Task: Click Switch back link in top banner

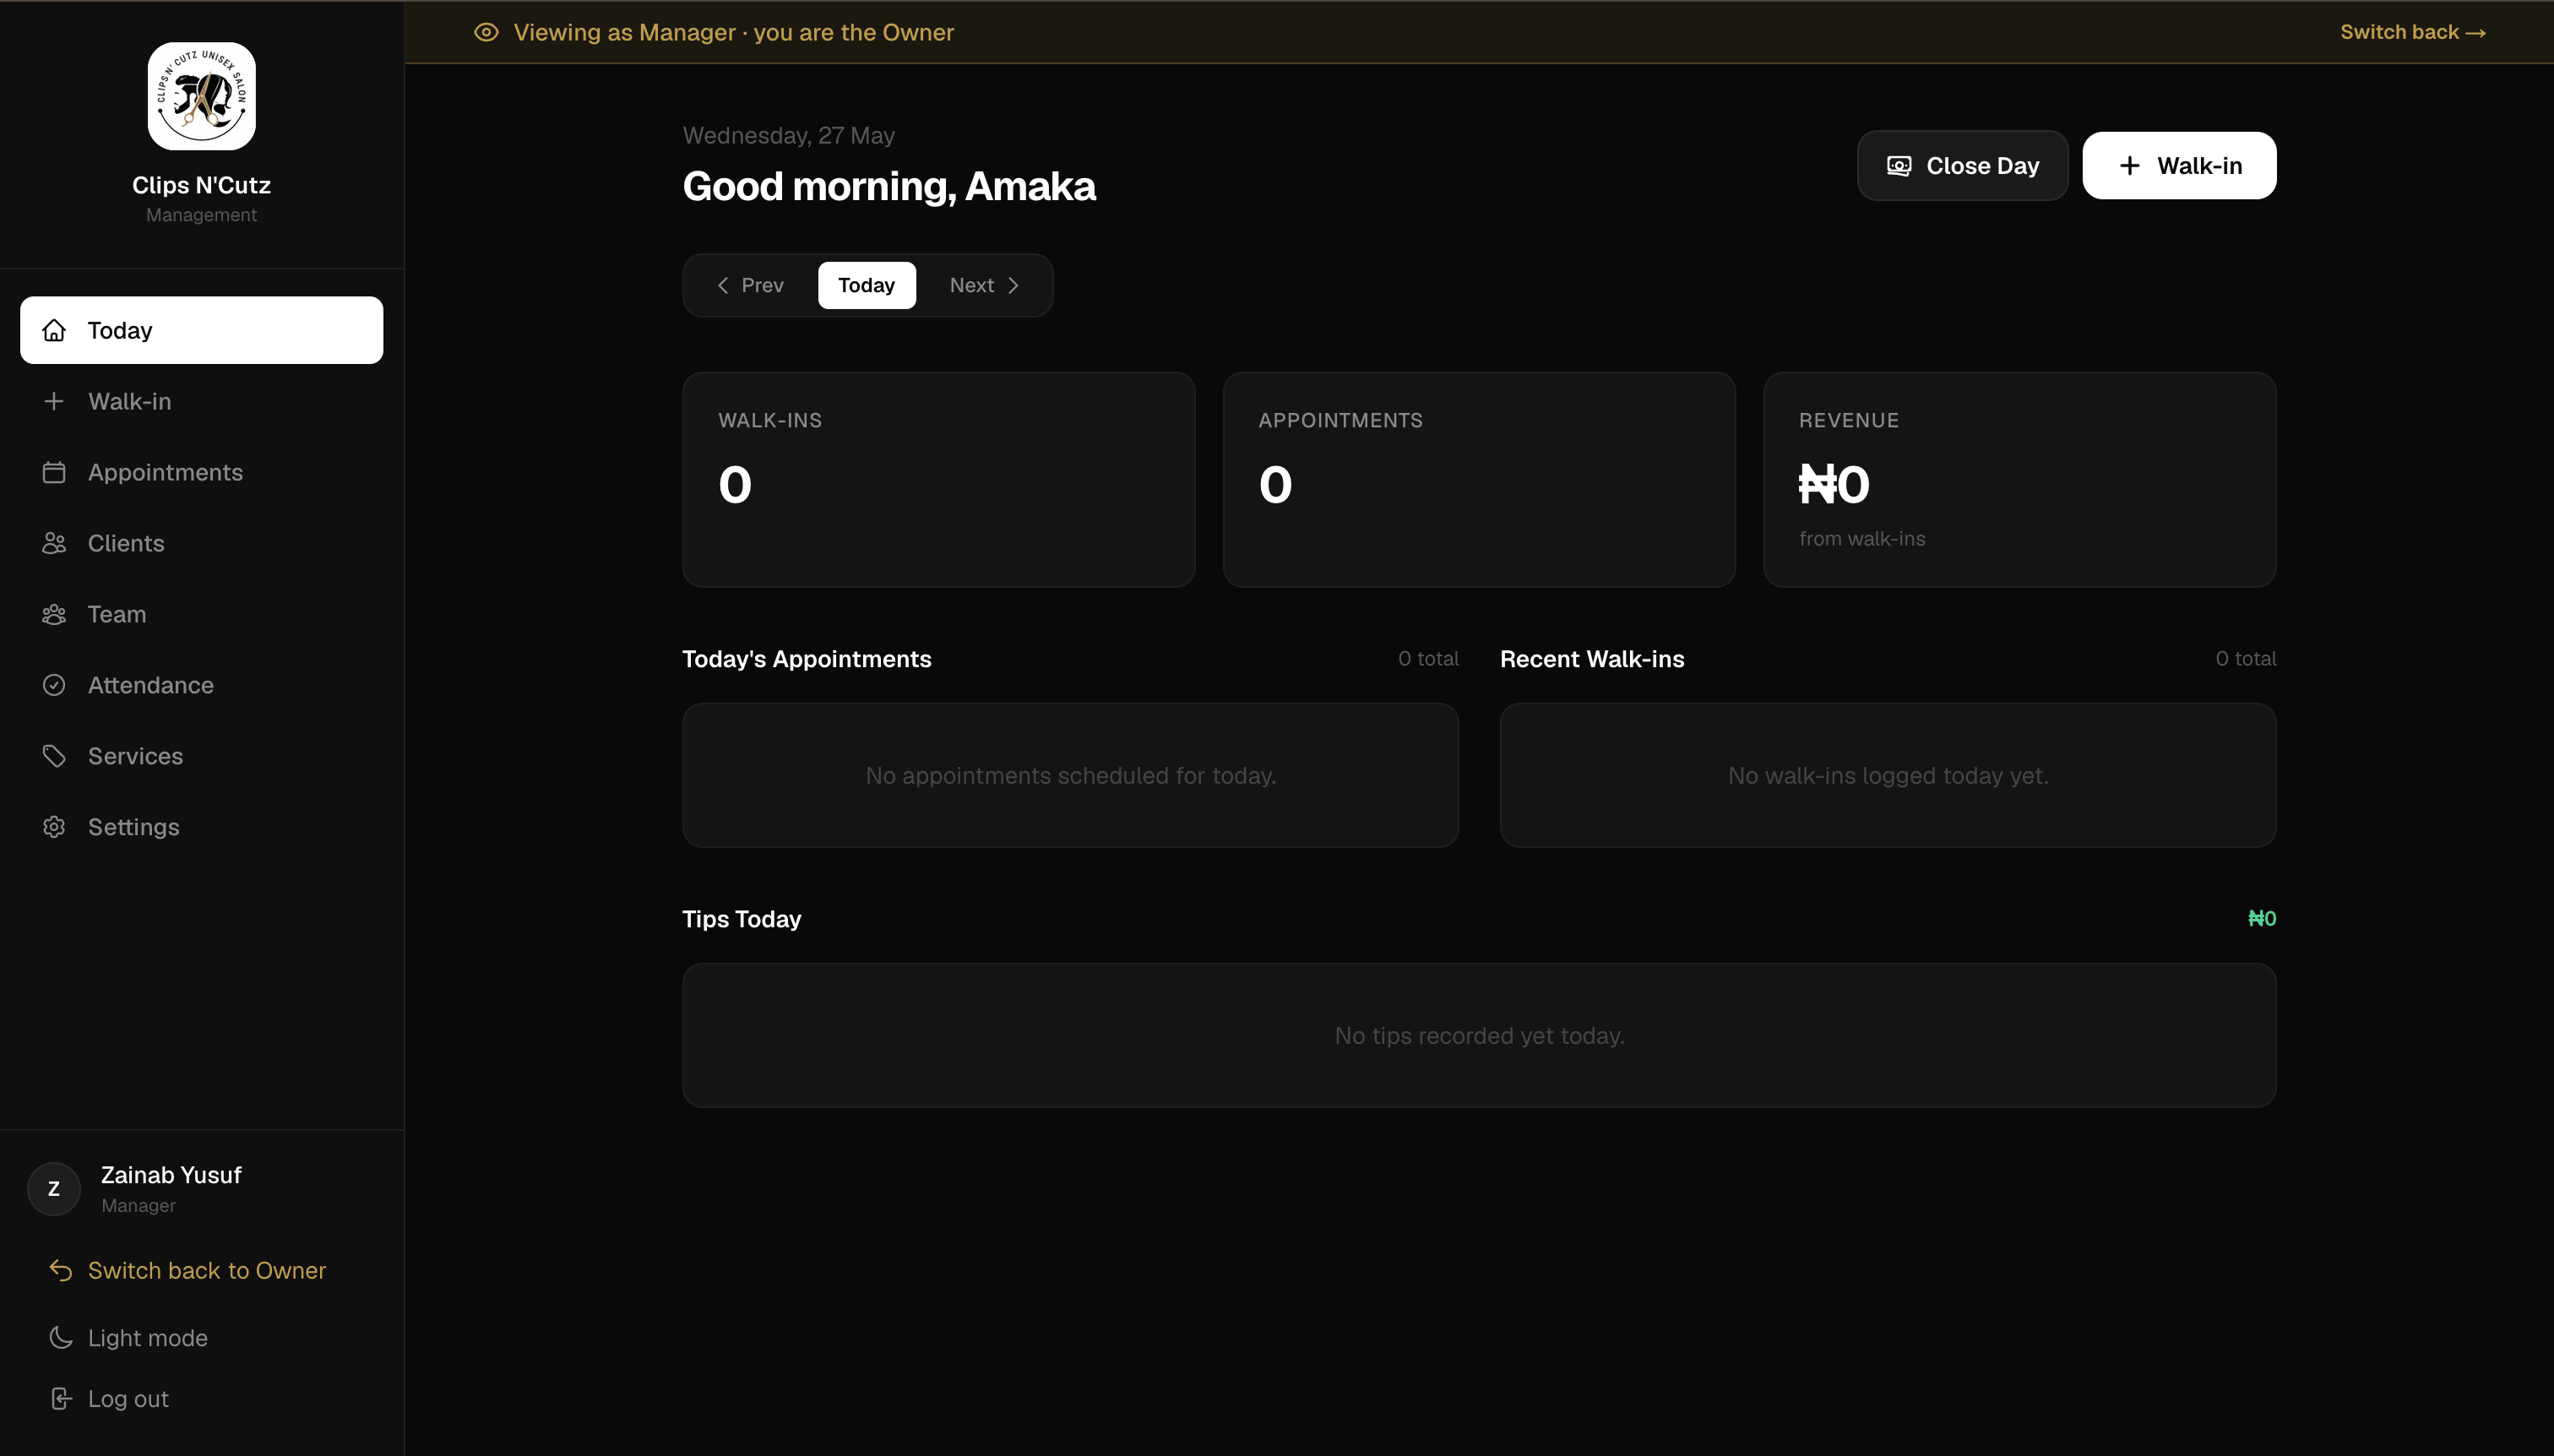Action: coord(2413,32)
